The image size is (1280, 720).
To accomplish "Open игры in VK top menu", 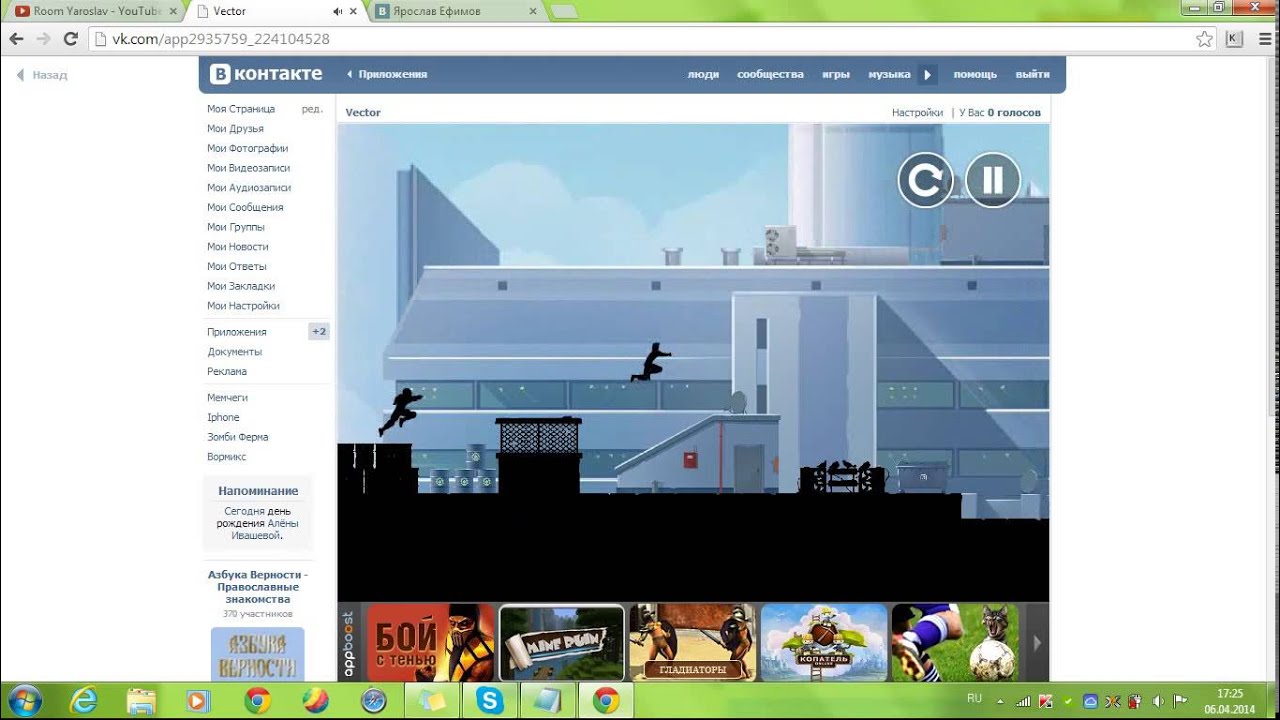I will (x=836, y=74).
